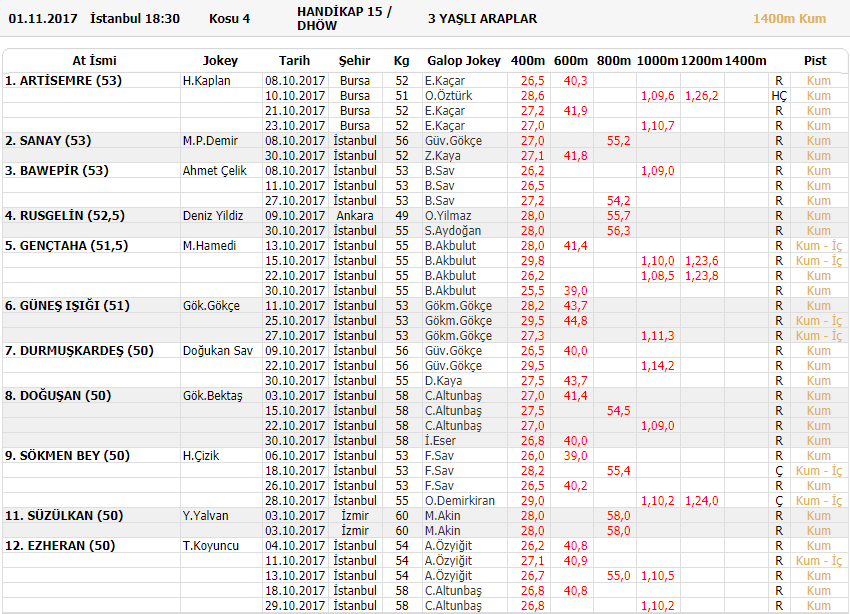850x614 pixels.
Task: Click the 1400m Kum track label
Action: pyautogui.click(x=789, y=18)
